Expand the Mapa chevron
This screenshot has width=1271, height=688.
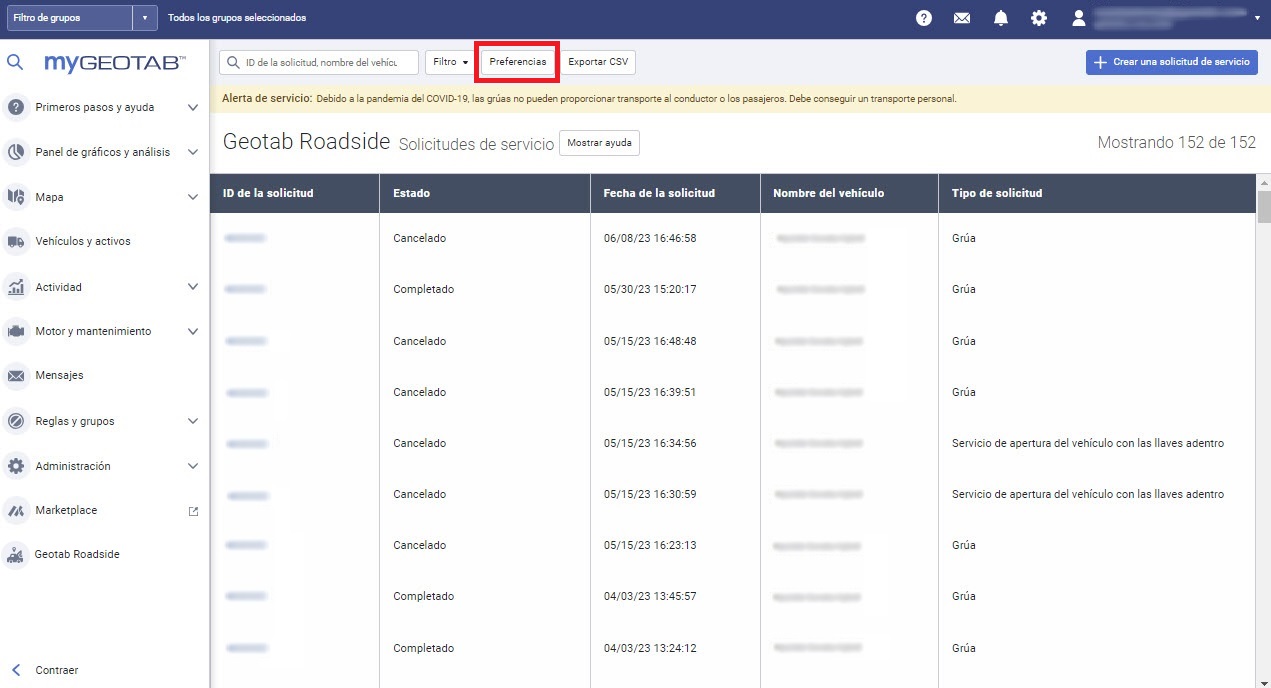pyautogui.click(x=193, y=197)
